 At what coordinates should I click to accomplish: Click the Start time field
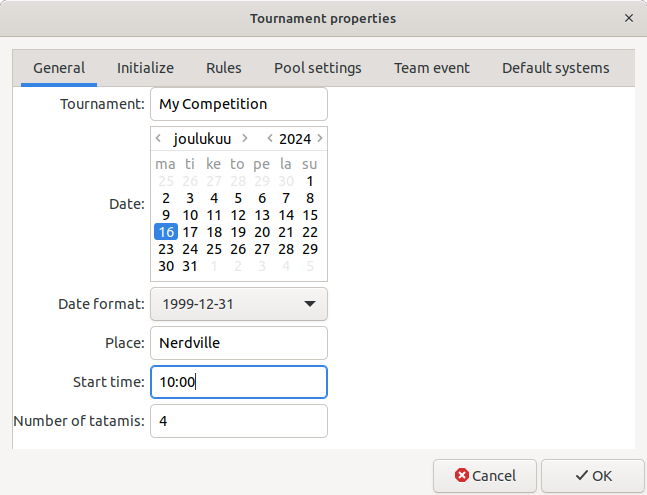tap(238, 382)
